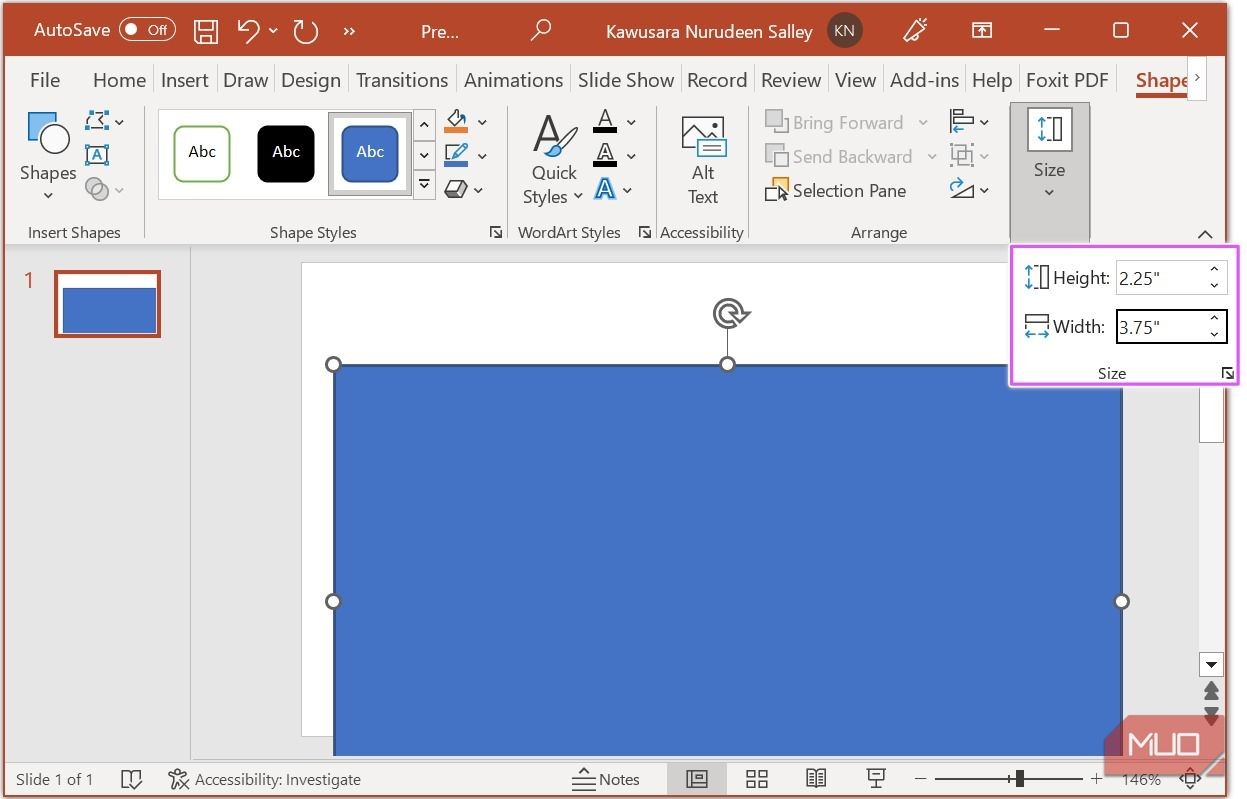Click the search magnifier in the title bar
The width and height of the screenshot is (1247, 799).
[540, 31]
